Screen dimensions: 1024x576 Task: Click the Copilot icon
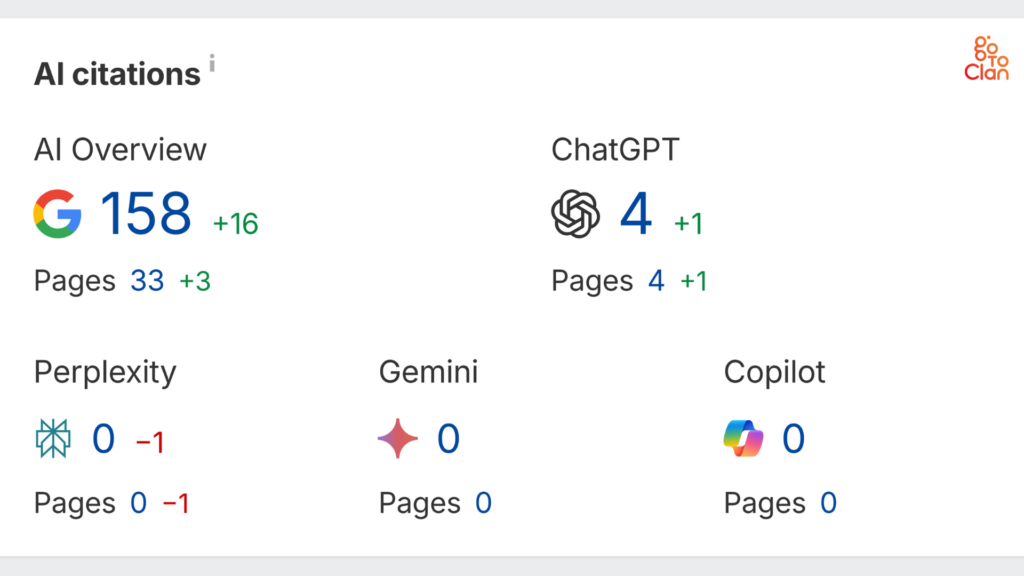[x=744, y=439]
